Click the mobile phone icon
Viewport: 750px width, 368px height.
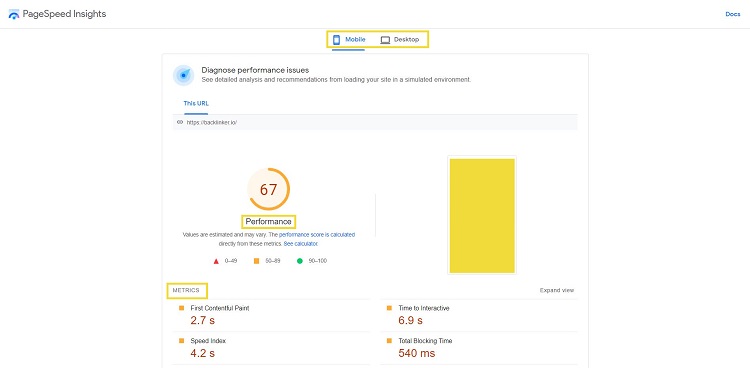pos(336,40)
